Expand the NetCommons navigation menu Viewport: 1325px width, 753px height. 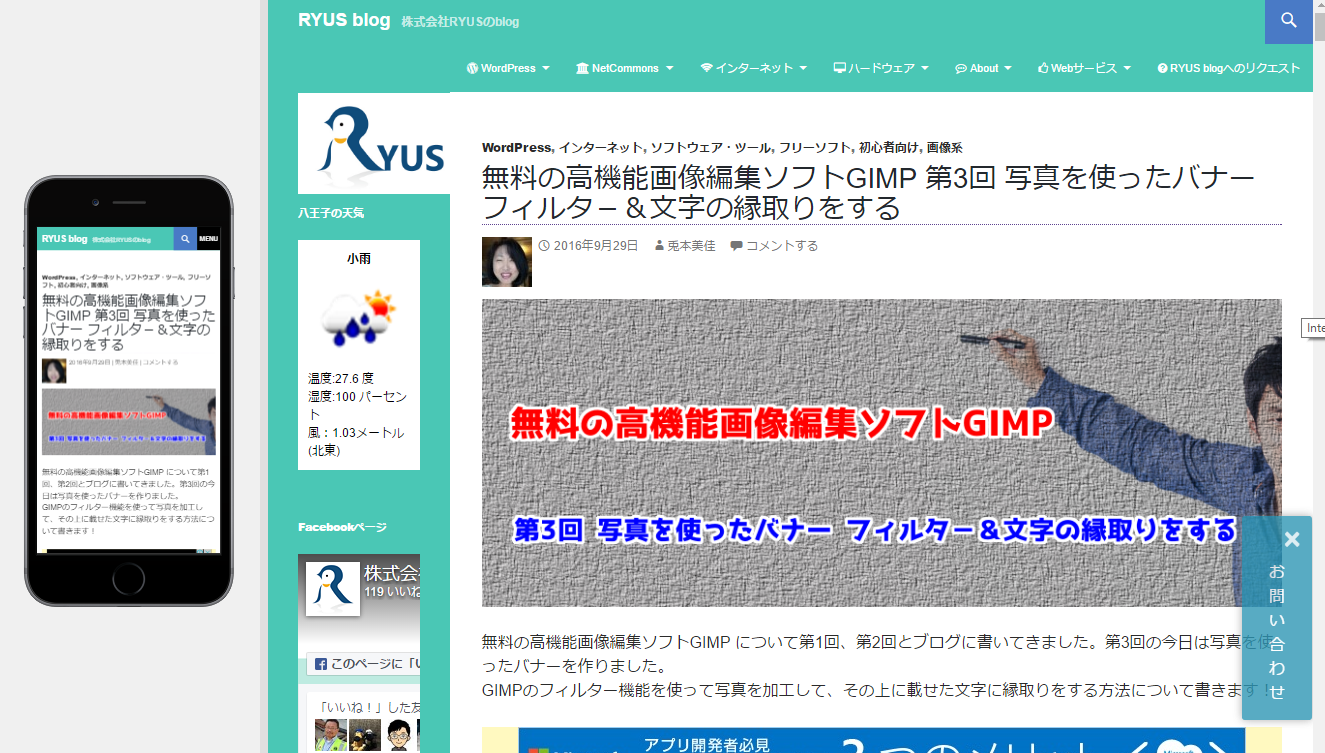[624, 68]
